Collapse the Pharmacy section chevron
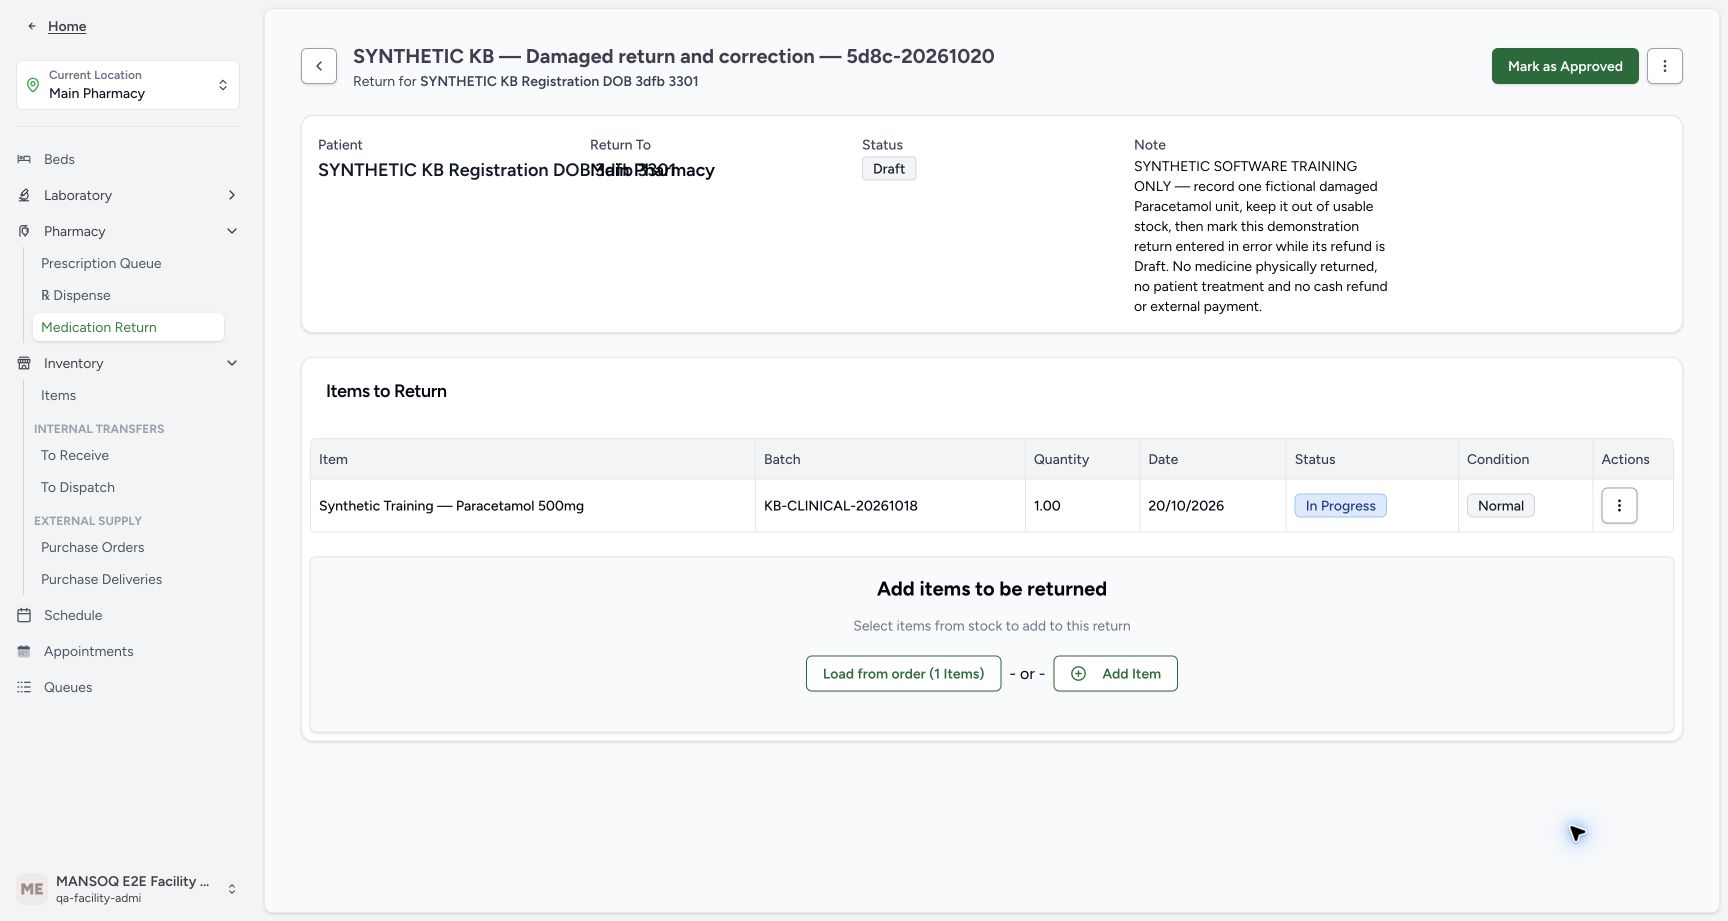This screenshot has width=1728, height=921. [x=232, y=231]
